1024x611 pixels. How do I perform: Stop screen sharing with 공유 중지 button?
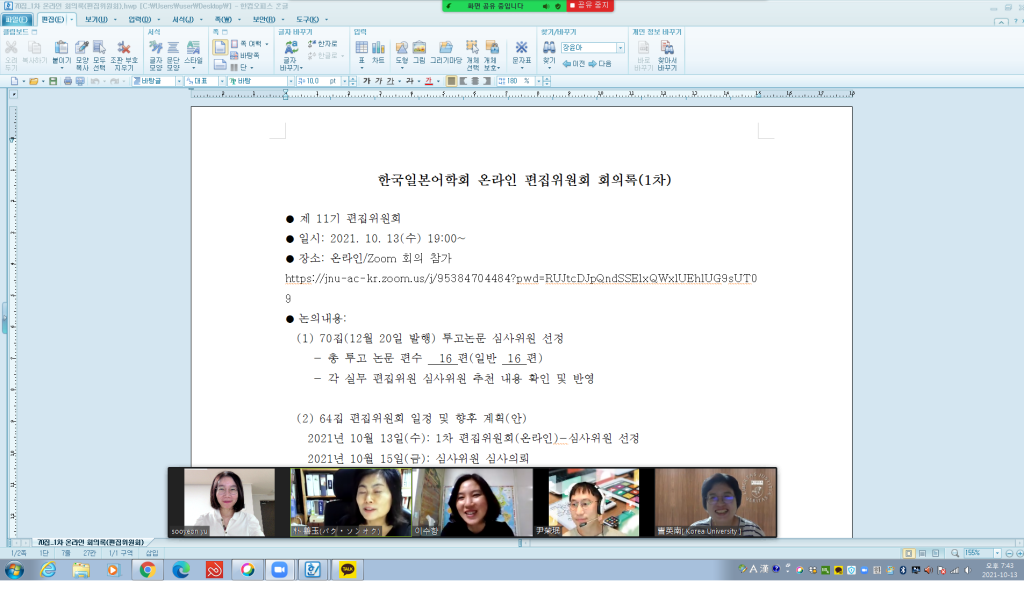pyautogui.click(x=590, y=5)
